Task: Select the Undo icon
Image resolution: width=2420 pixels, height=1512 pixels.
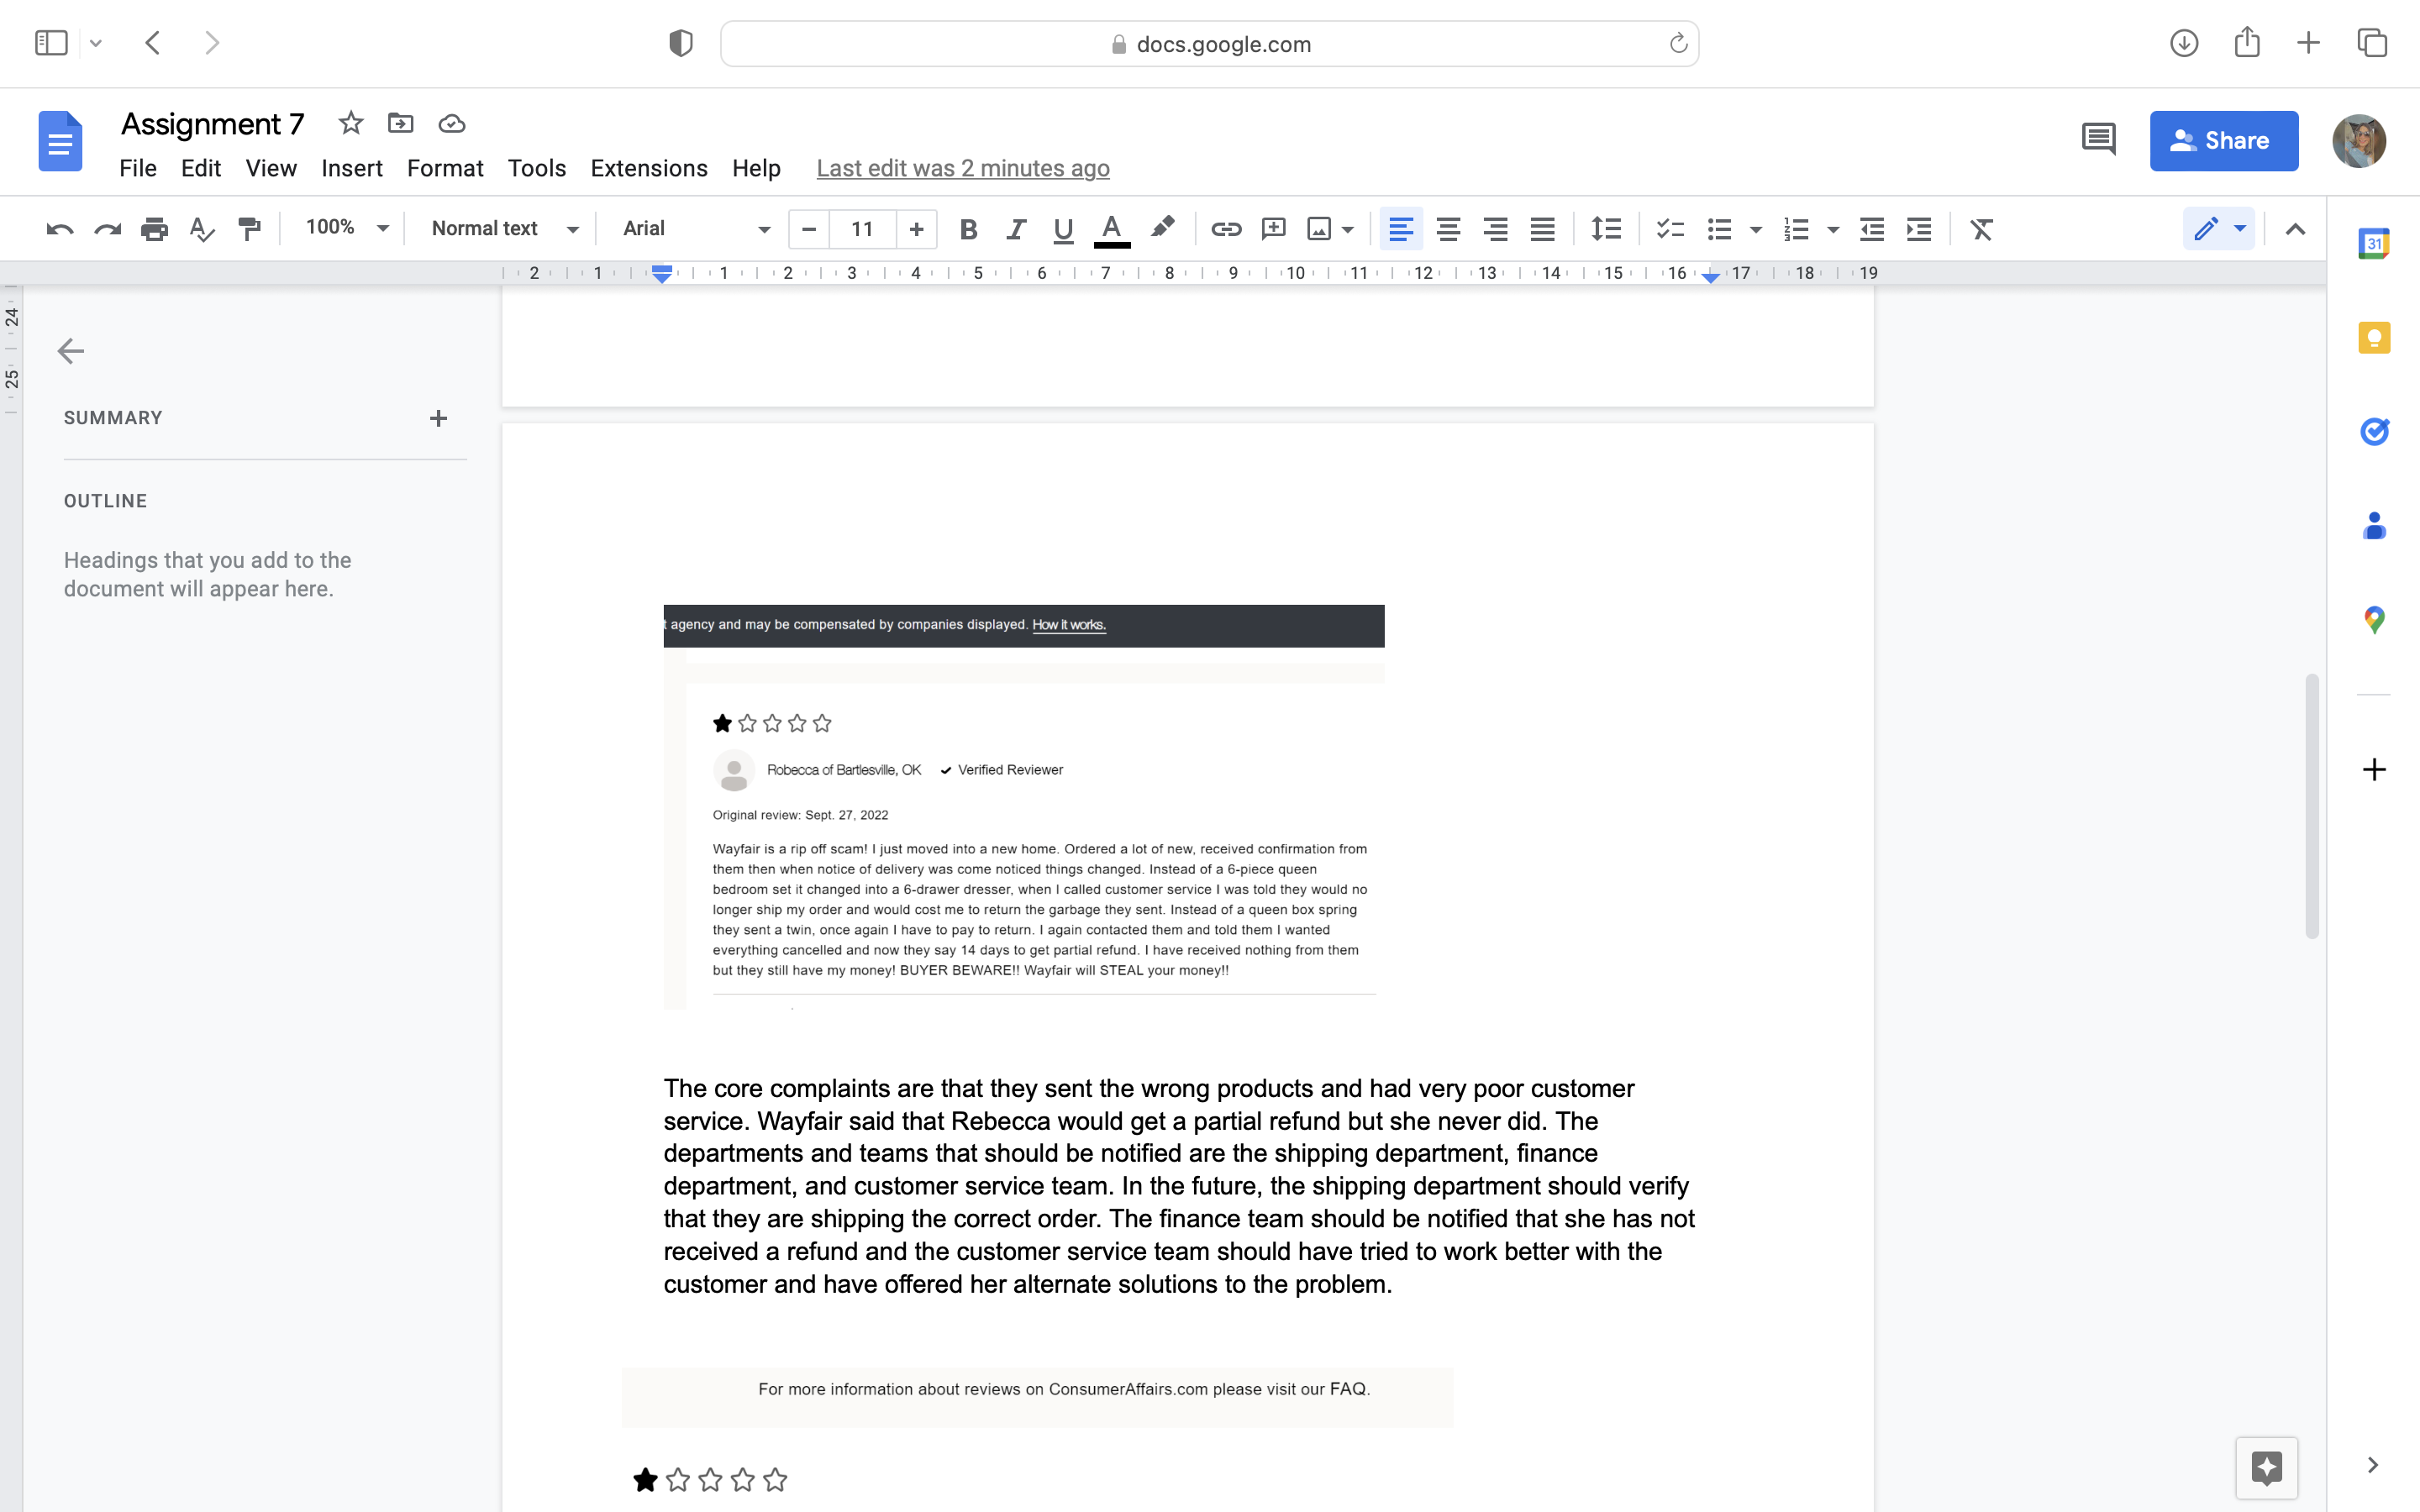Action: click(59, 229)
